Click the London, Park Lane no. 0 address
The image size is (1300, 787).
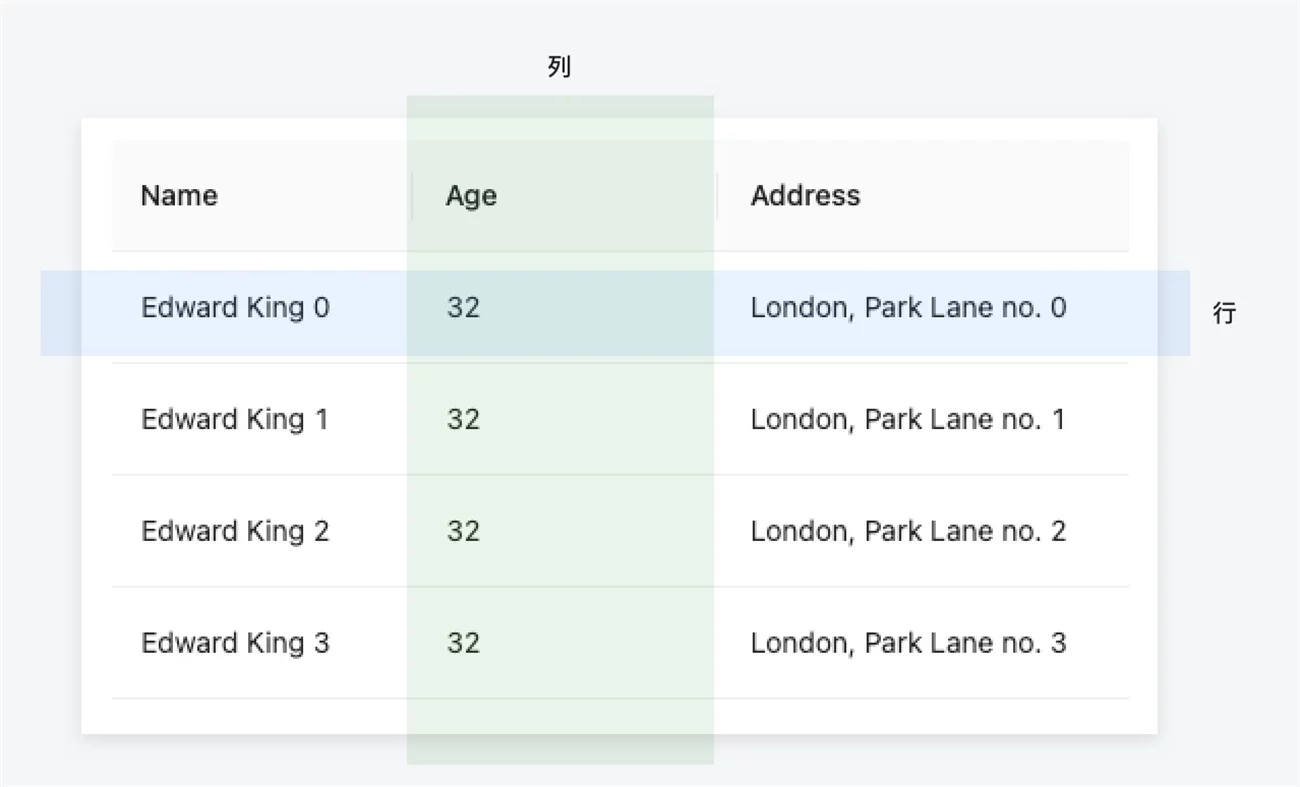click(908, 308)
